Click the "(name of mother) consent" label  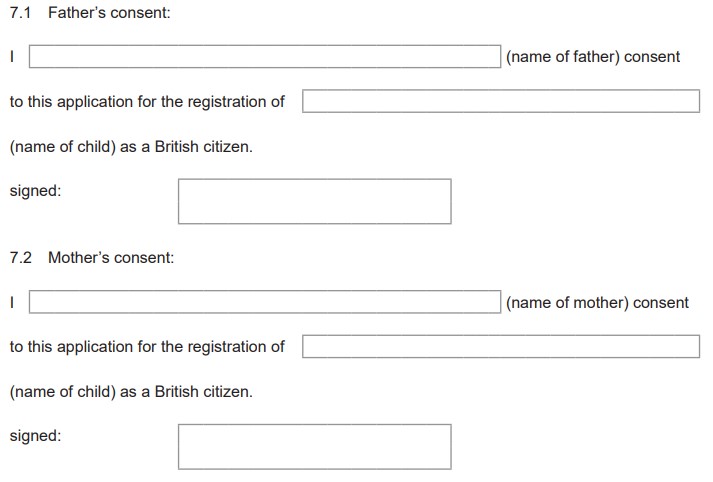pos(597,302)
